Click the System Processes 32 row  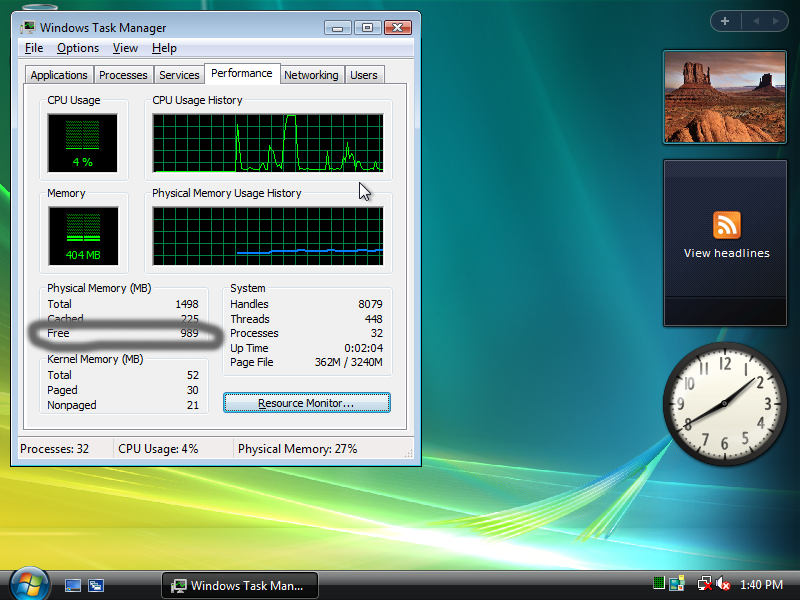point(306,333)
